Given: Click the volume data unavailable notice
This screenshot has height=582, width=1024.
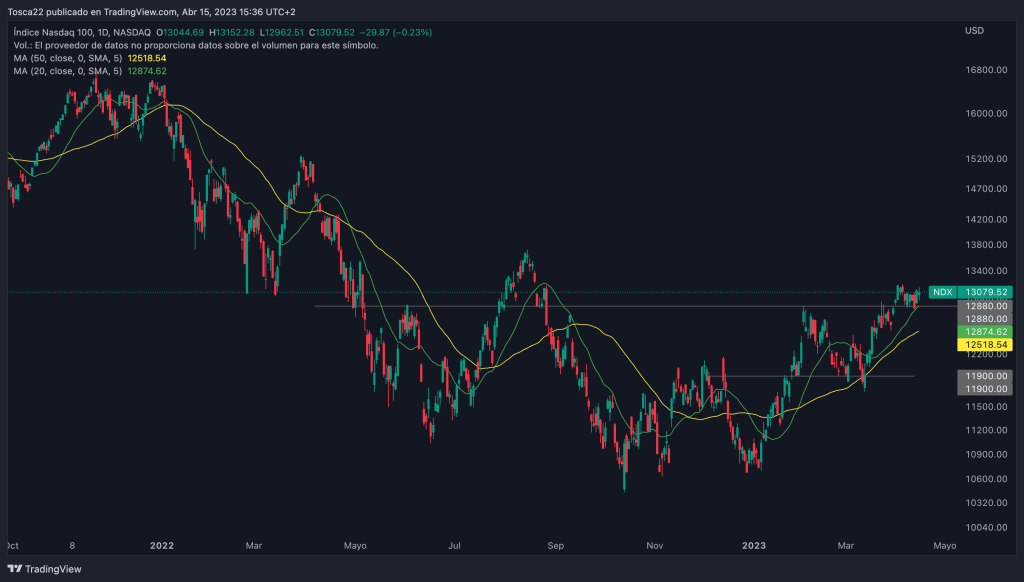Looking at the screenshot, I should tap(196, 45).
